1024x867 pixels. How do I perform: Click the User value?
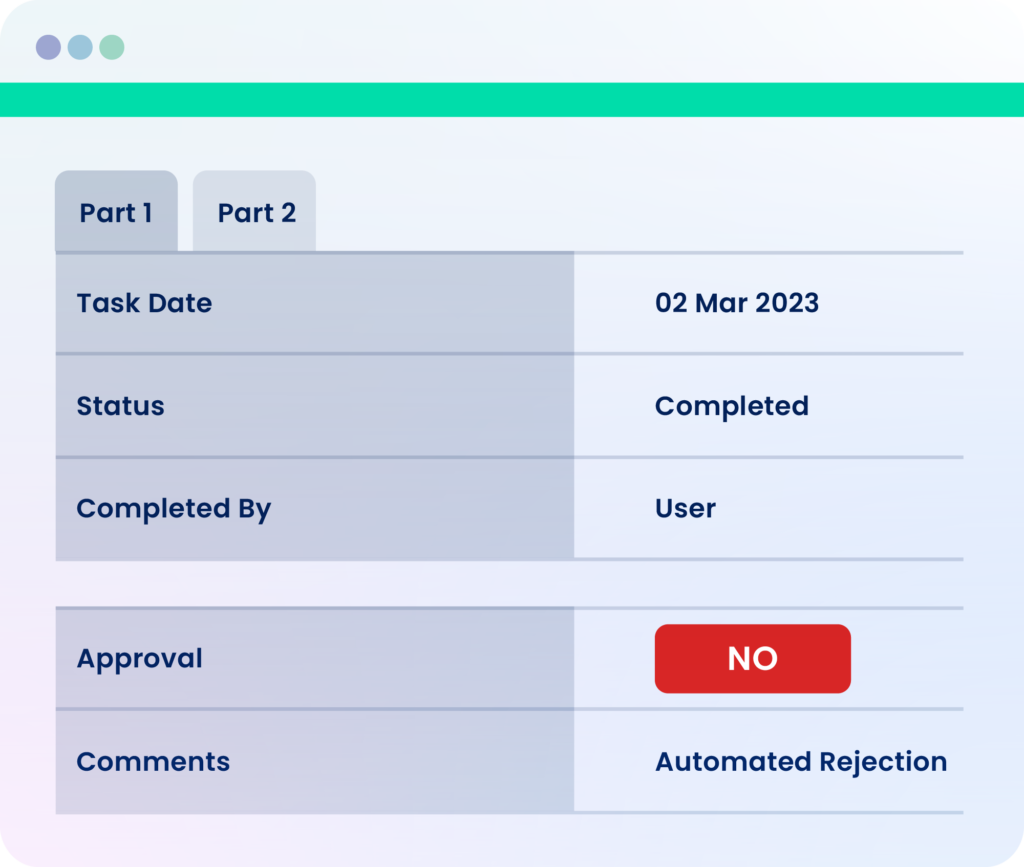(x=685, y=509)
